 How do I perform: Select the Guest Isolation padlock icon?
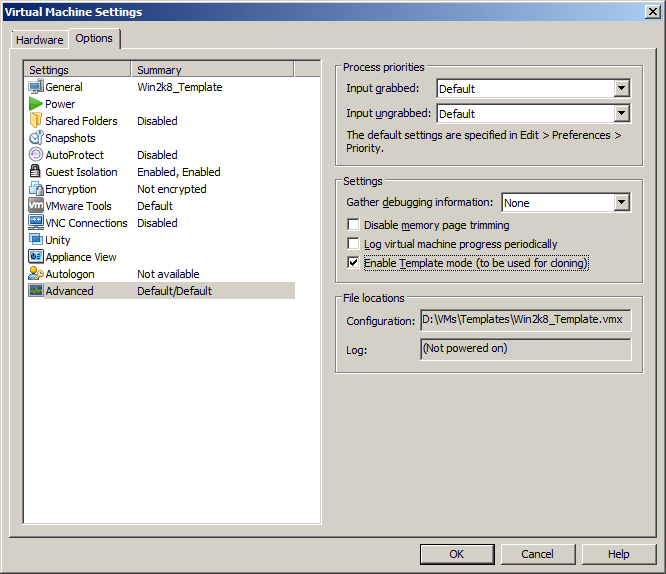(x=35, y=171)
